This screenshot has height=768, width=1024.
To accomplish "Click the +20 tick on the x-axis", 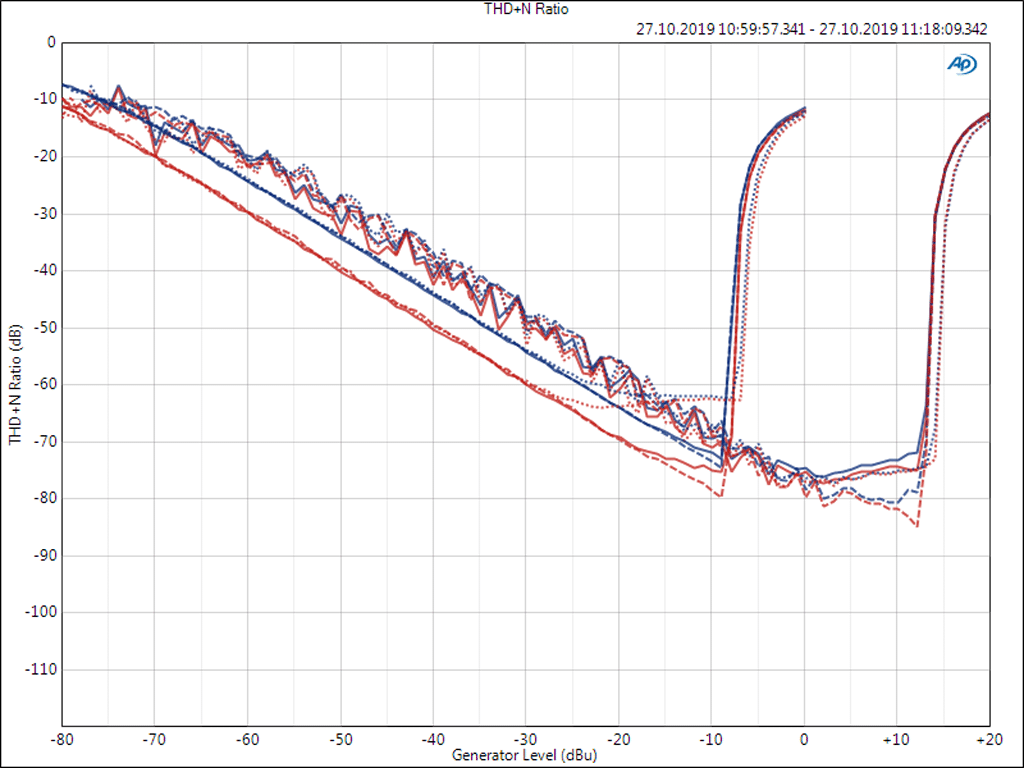I will coord(989,739).
